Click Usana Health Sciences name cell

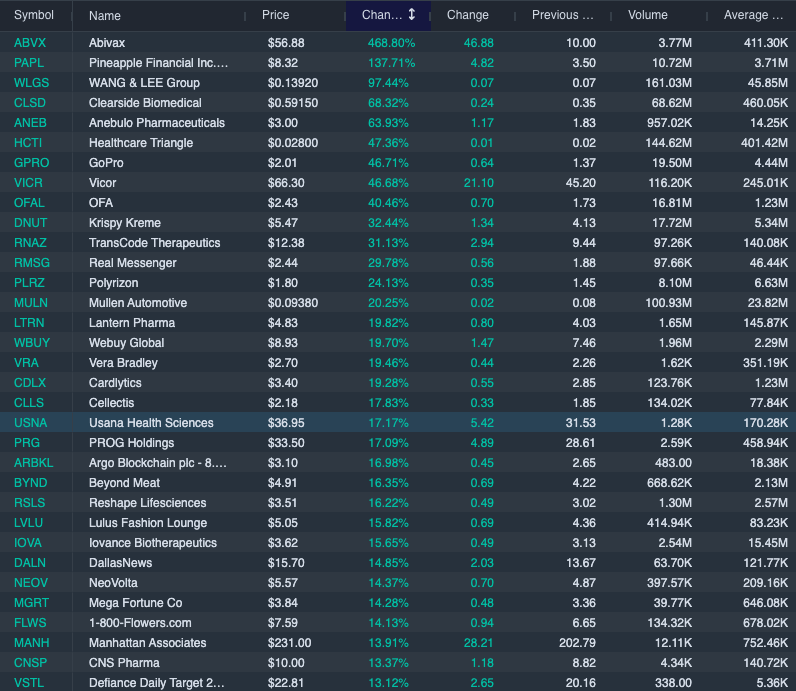tap(151, 423)
